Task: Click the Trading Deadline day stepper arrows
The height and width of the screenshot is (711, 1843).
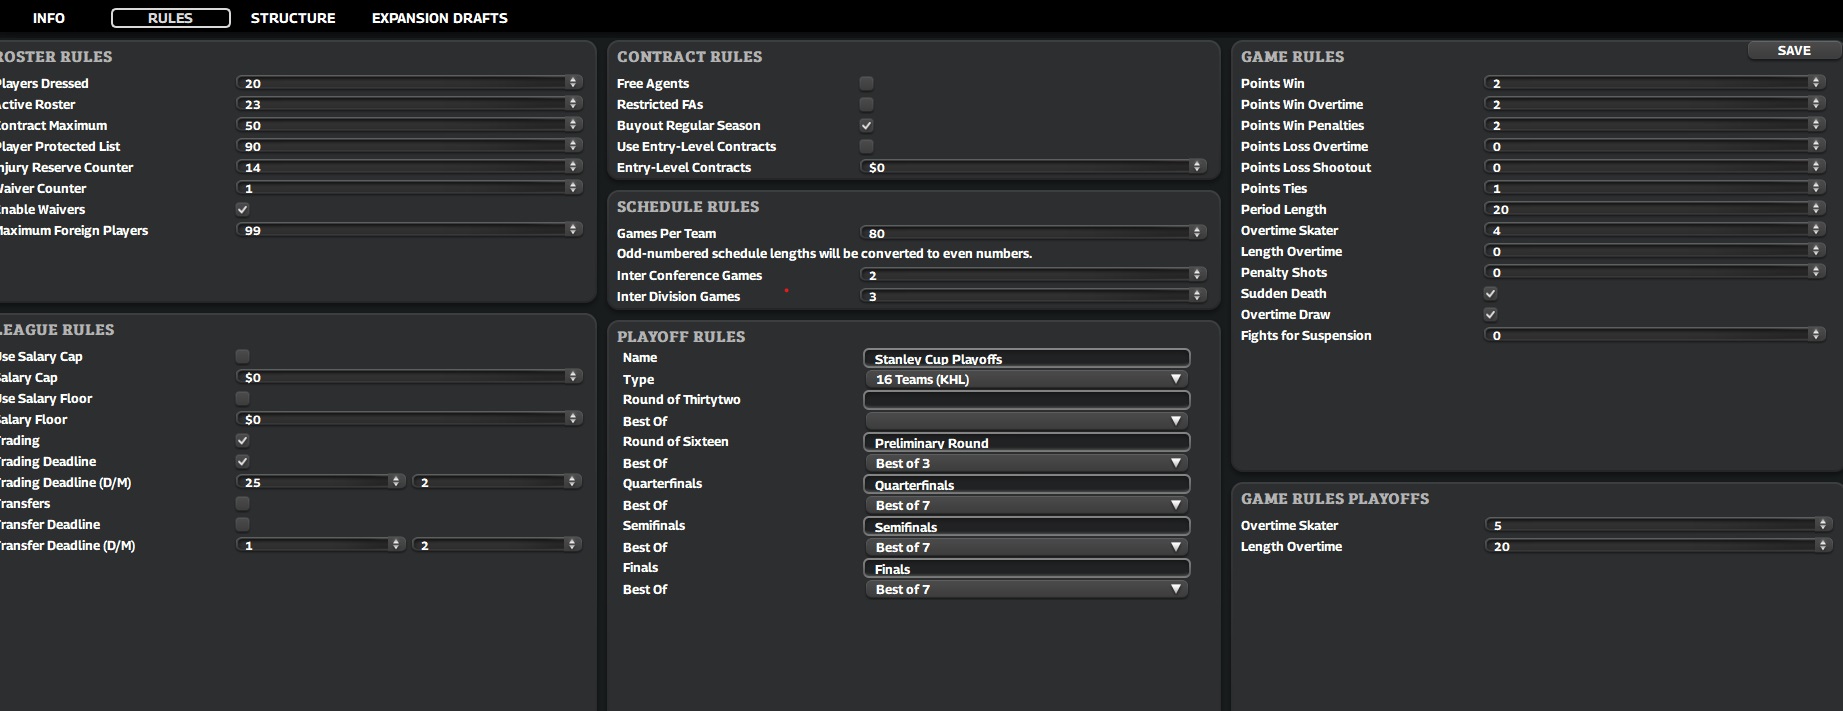Action: click(396, 482)
